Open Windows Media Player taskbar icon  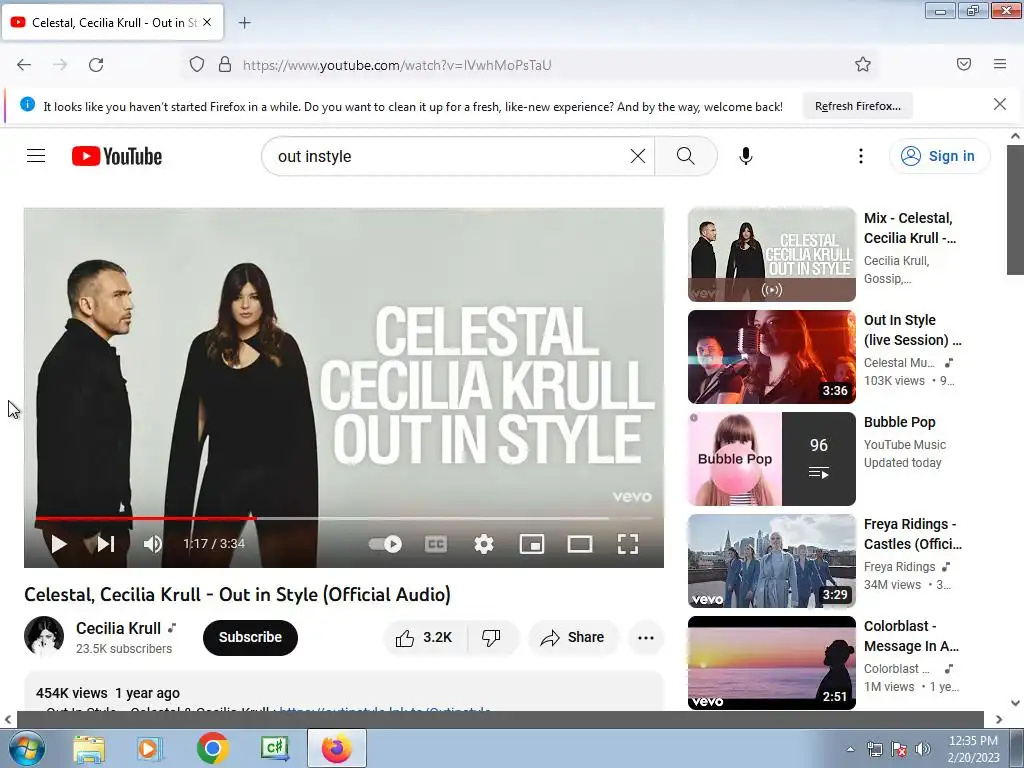[x=150, y=748]
